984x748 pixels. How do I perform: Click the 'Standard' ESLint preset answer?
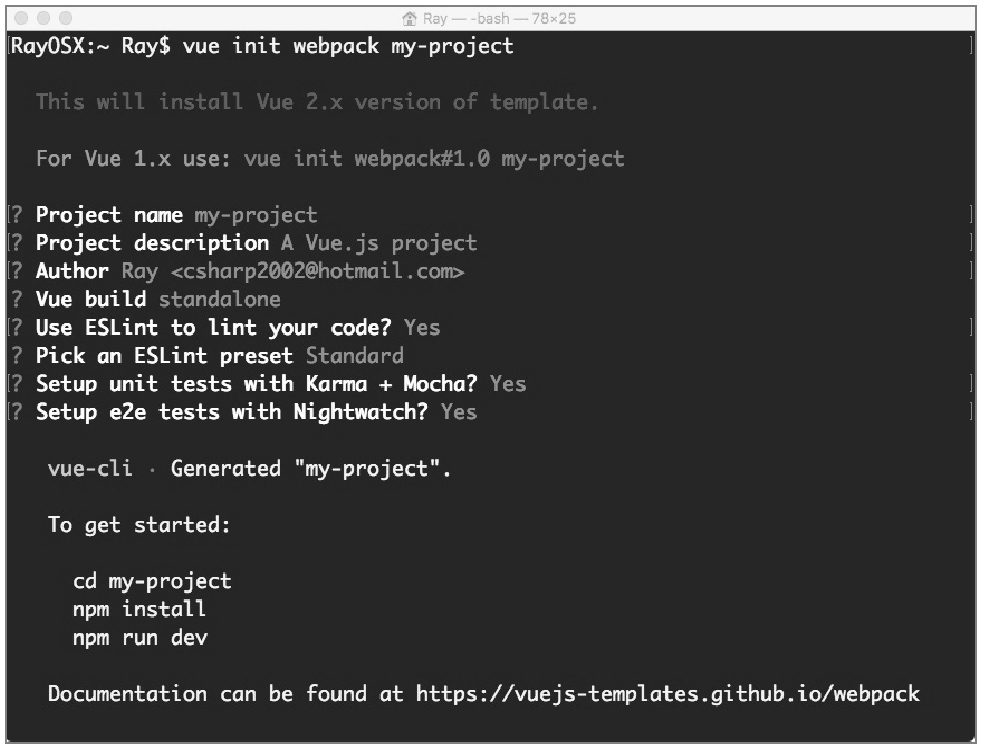(355, 356)
